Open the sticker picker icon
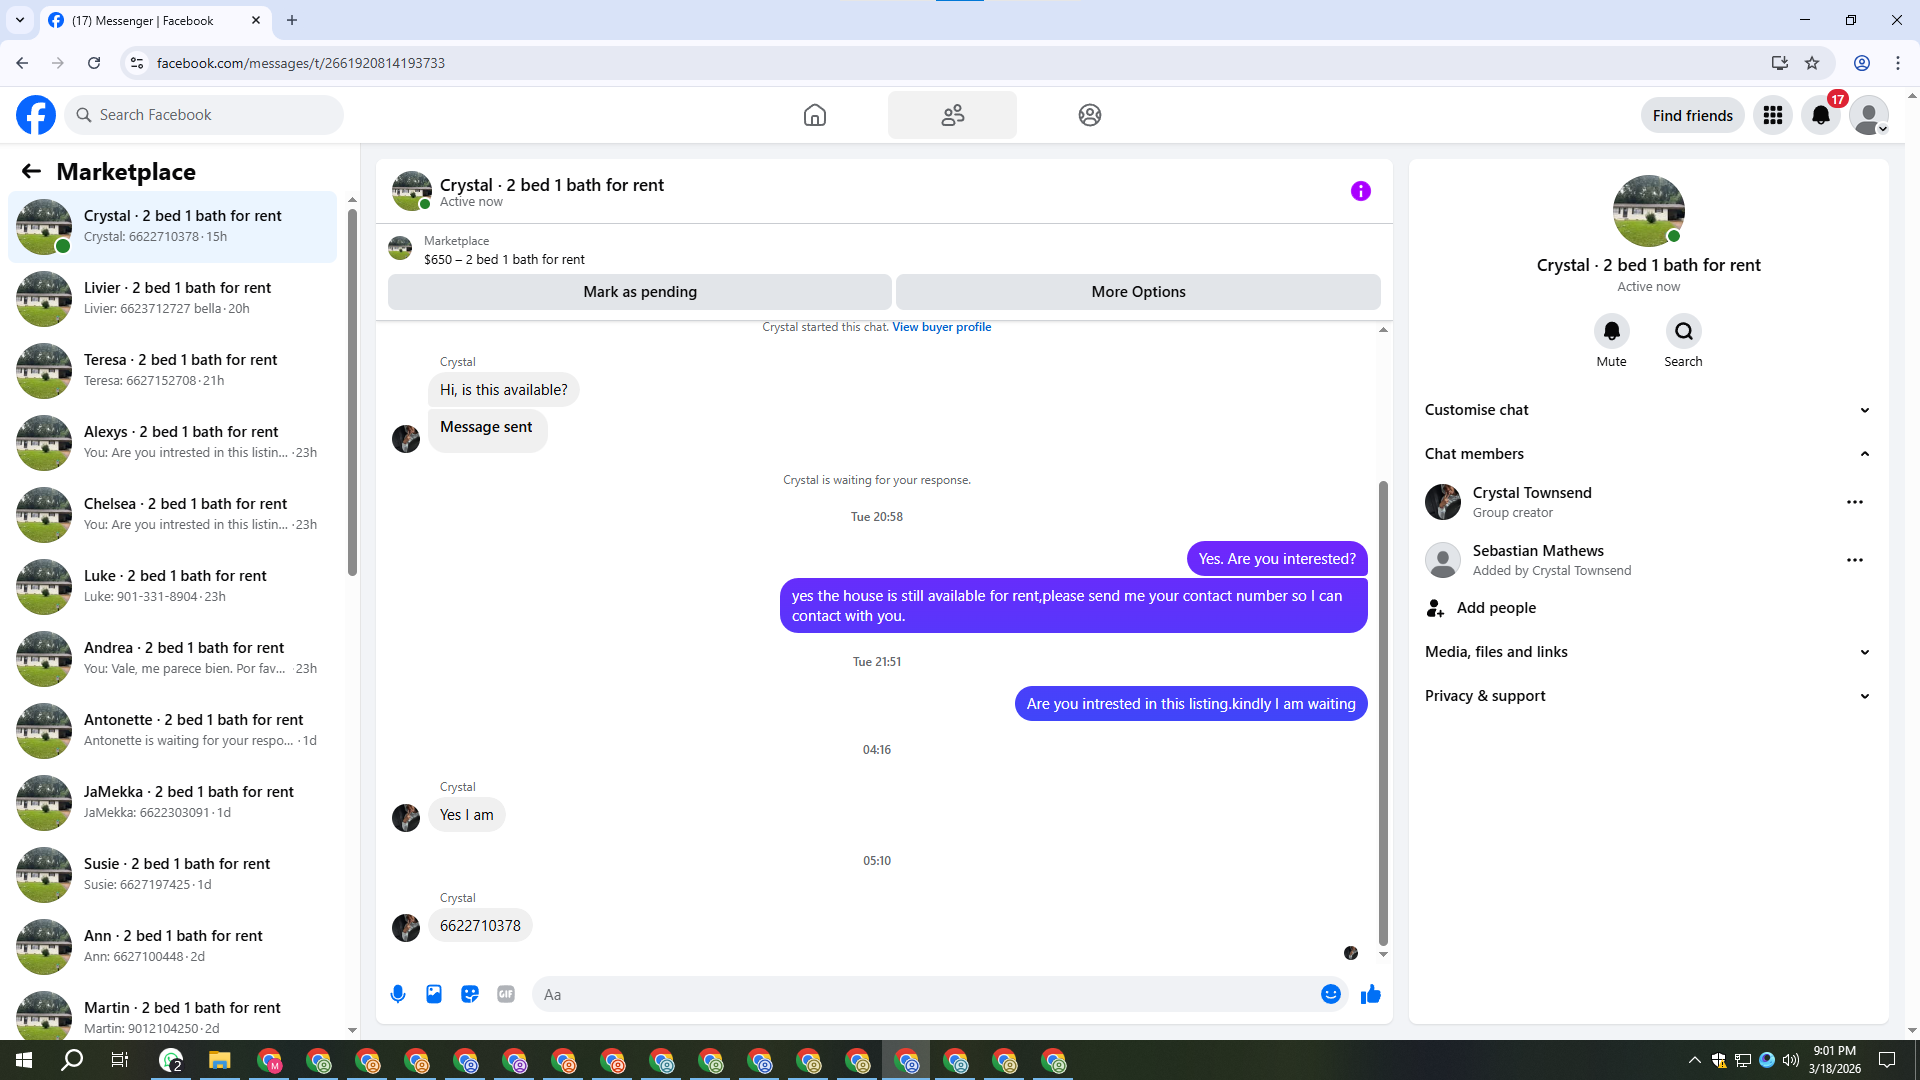Screen dimensions: 1920x1080 (x=470, y=994)
